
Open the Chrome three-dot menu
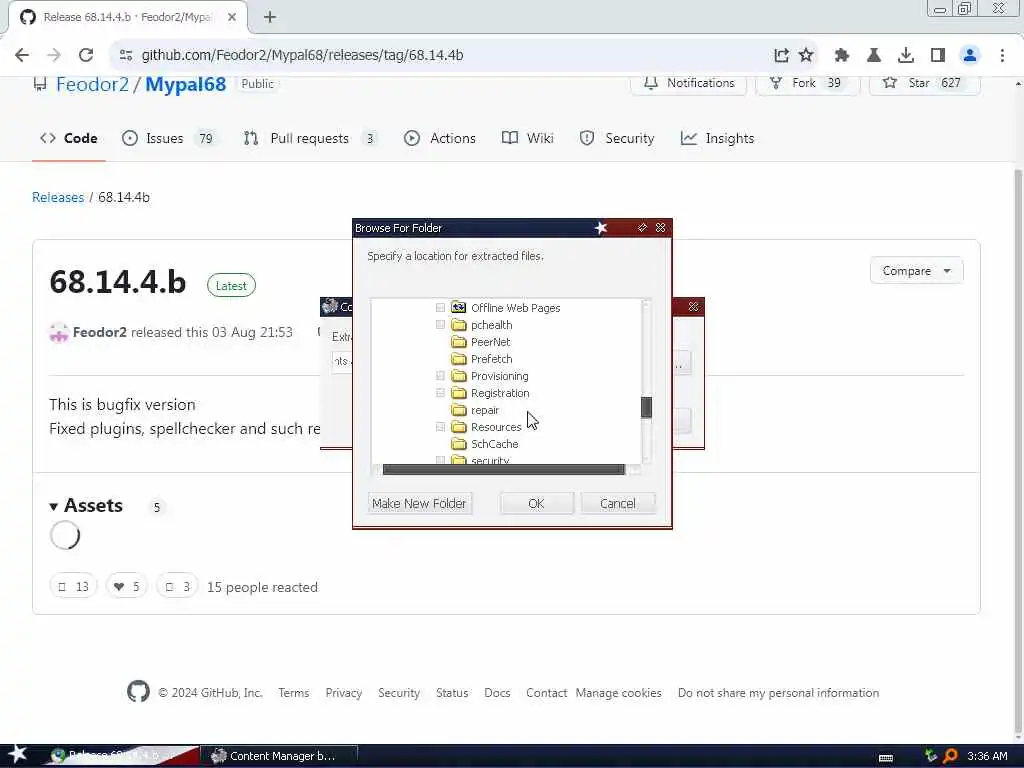click(x=1002, y=55)
